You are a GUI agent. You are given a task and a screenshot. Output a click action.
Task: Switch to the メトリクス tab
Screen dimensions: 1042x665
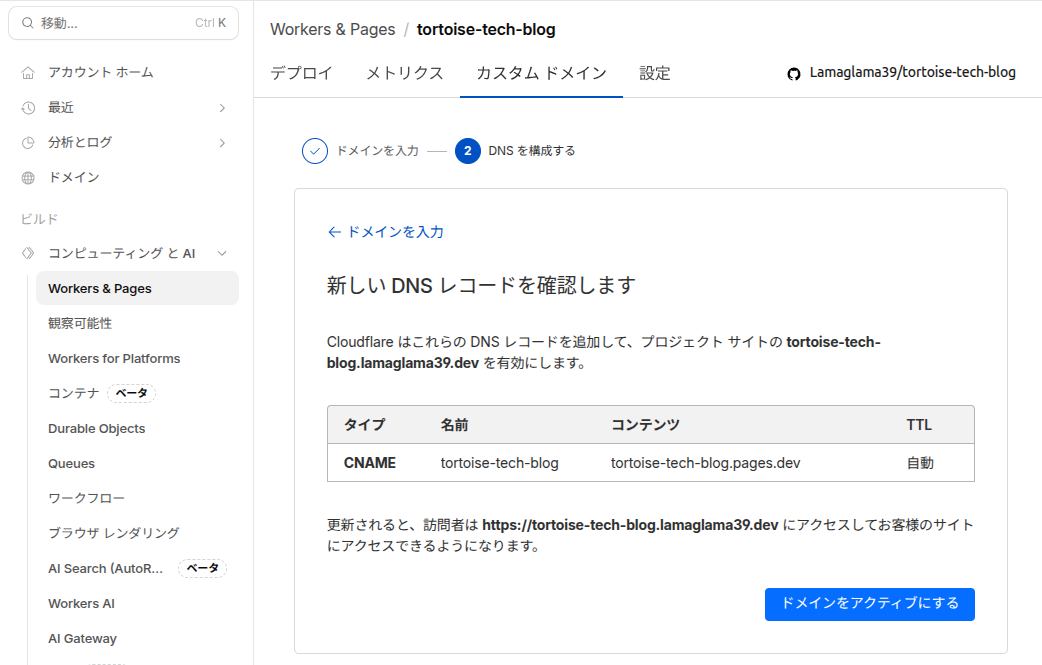click(x=404, y=73)
